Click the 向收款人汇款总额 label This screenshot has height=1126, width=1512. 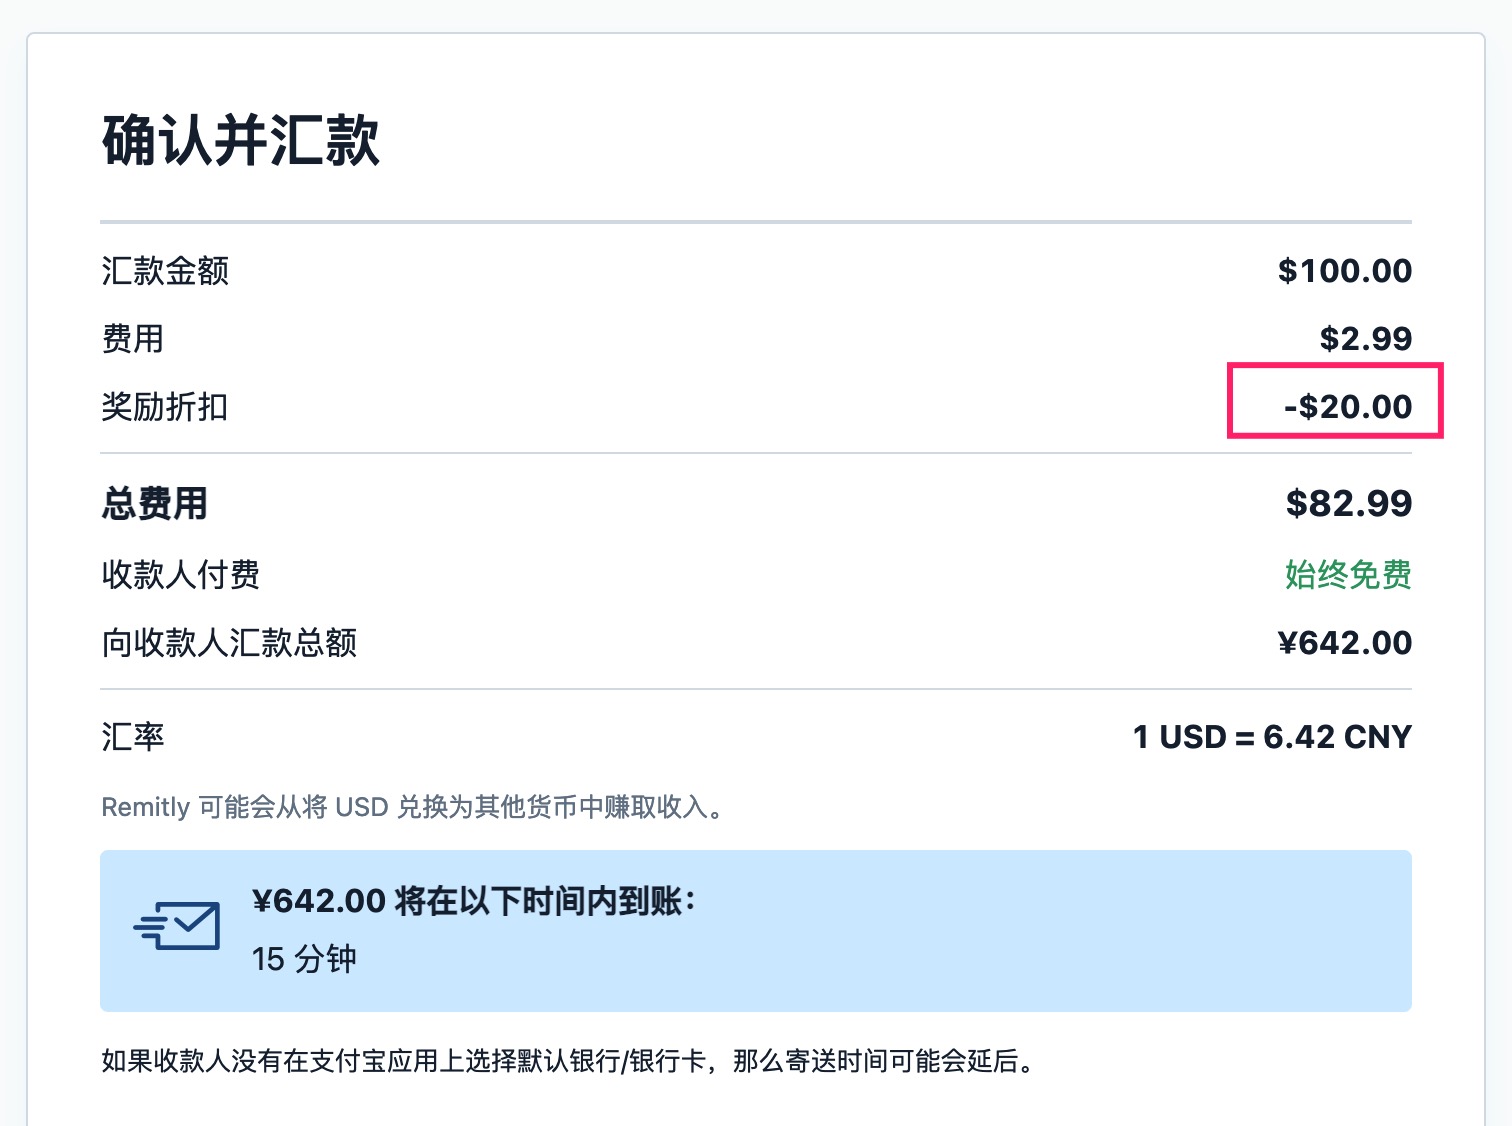point(229,643)
